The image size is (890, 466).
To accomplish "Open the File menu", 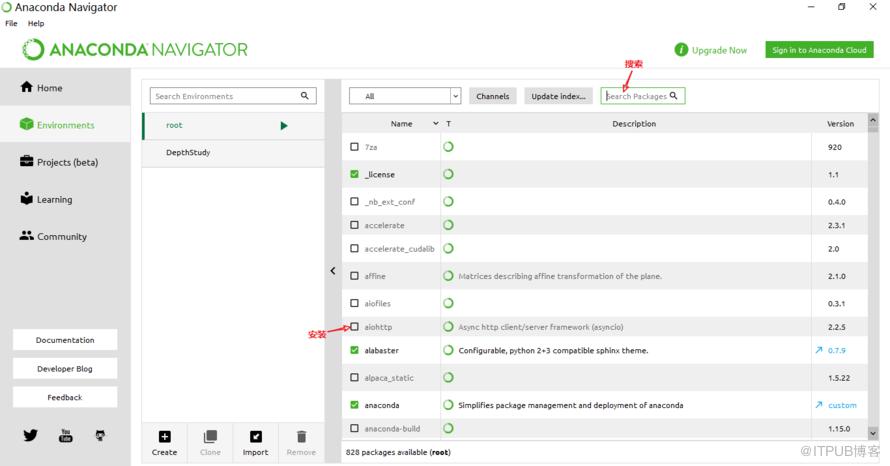I will coord(11,23).
